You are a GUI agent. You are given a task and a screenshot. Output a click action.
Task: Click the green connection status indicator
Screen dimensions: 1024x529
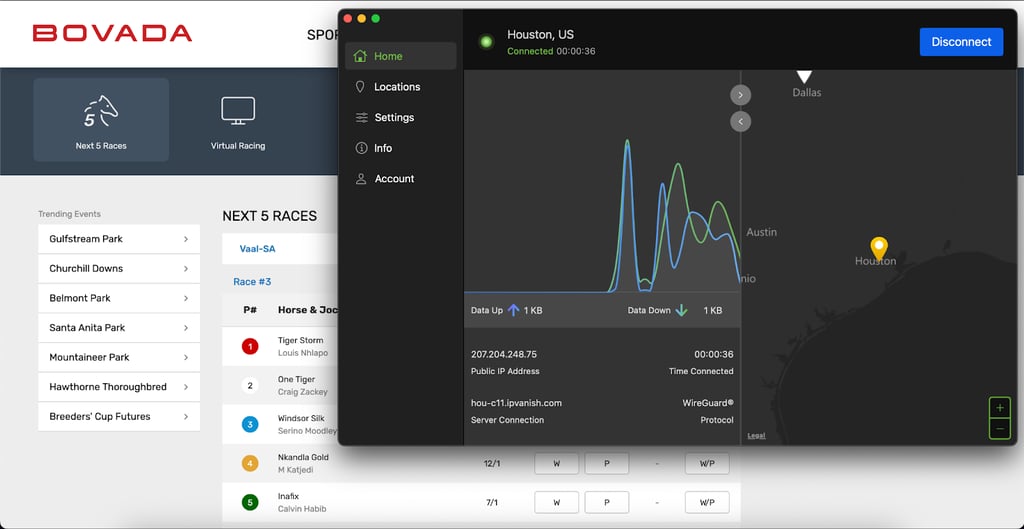pos(486,42)
